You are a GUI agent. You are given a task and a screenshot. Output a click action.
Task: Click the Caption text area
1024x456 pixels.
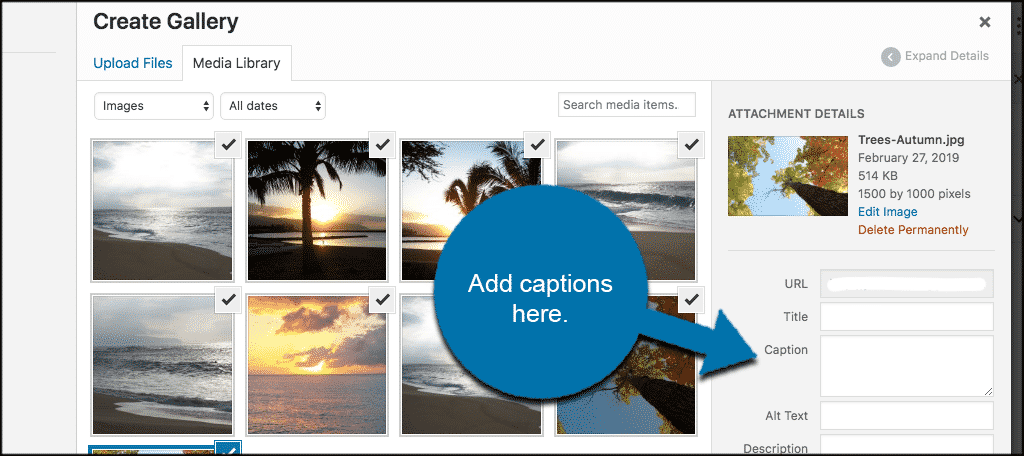tap(906, 366)
